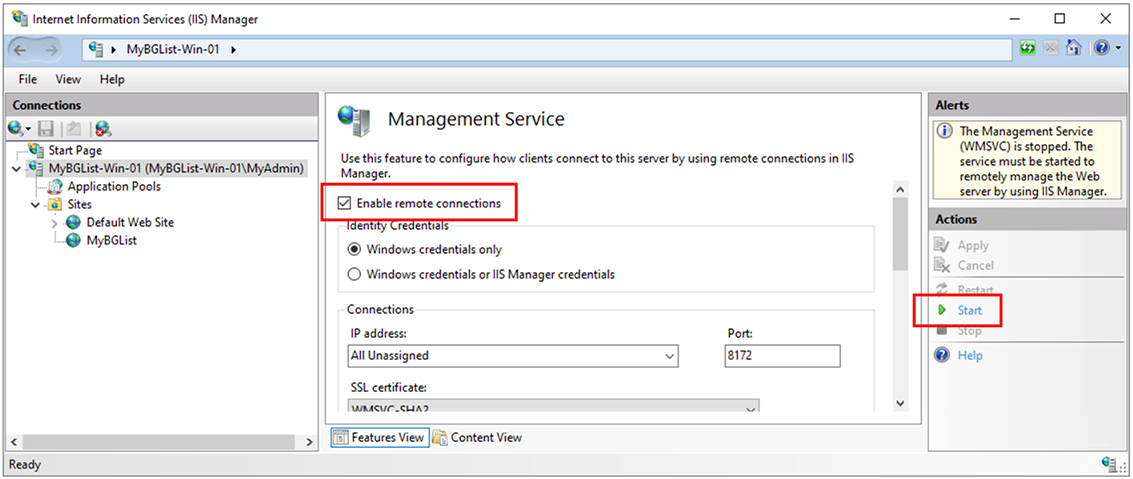Open the Help question mark icon top right

click(1101, 48)
